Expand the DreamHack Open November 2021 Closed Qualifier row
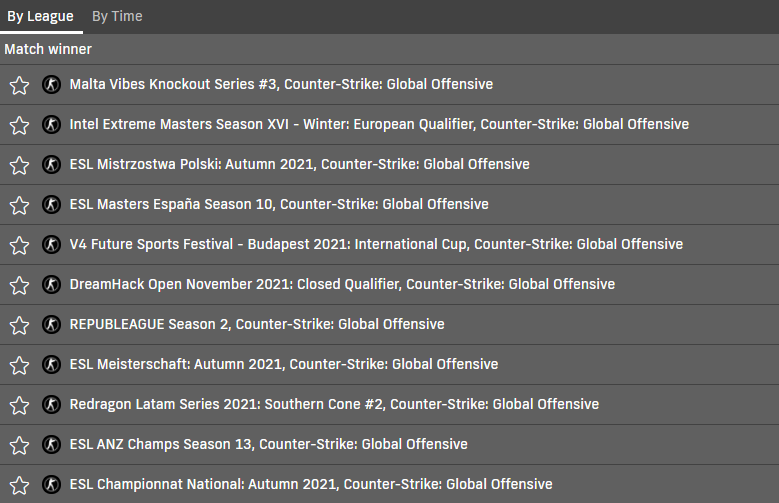 coord(390,285)
